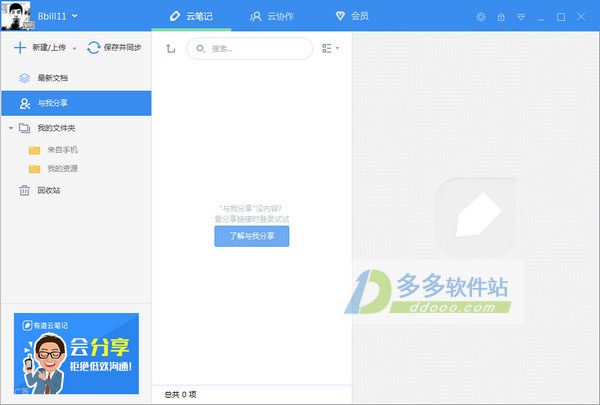Open the 会分享 advertisement banner
This screenshot has width=600, height=405.
click(x=77, y=353)
